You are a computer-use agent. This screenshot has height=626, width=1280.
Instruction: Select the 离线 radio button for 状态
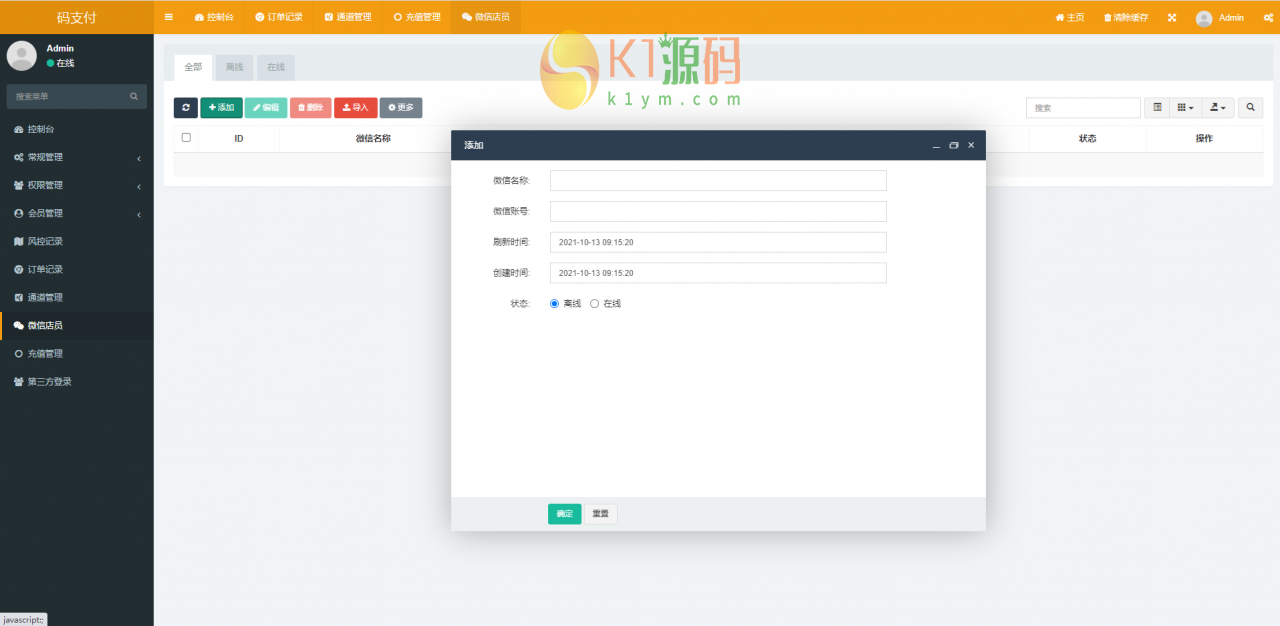pyautogui.click(x=554, y=303)
